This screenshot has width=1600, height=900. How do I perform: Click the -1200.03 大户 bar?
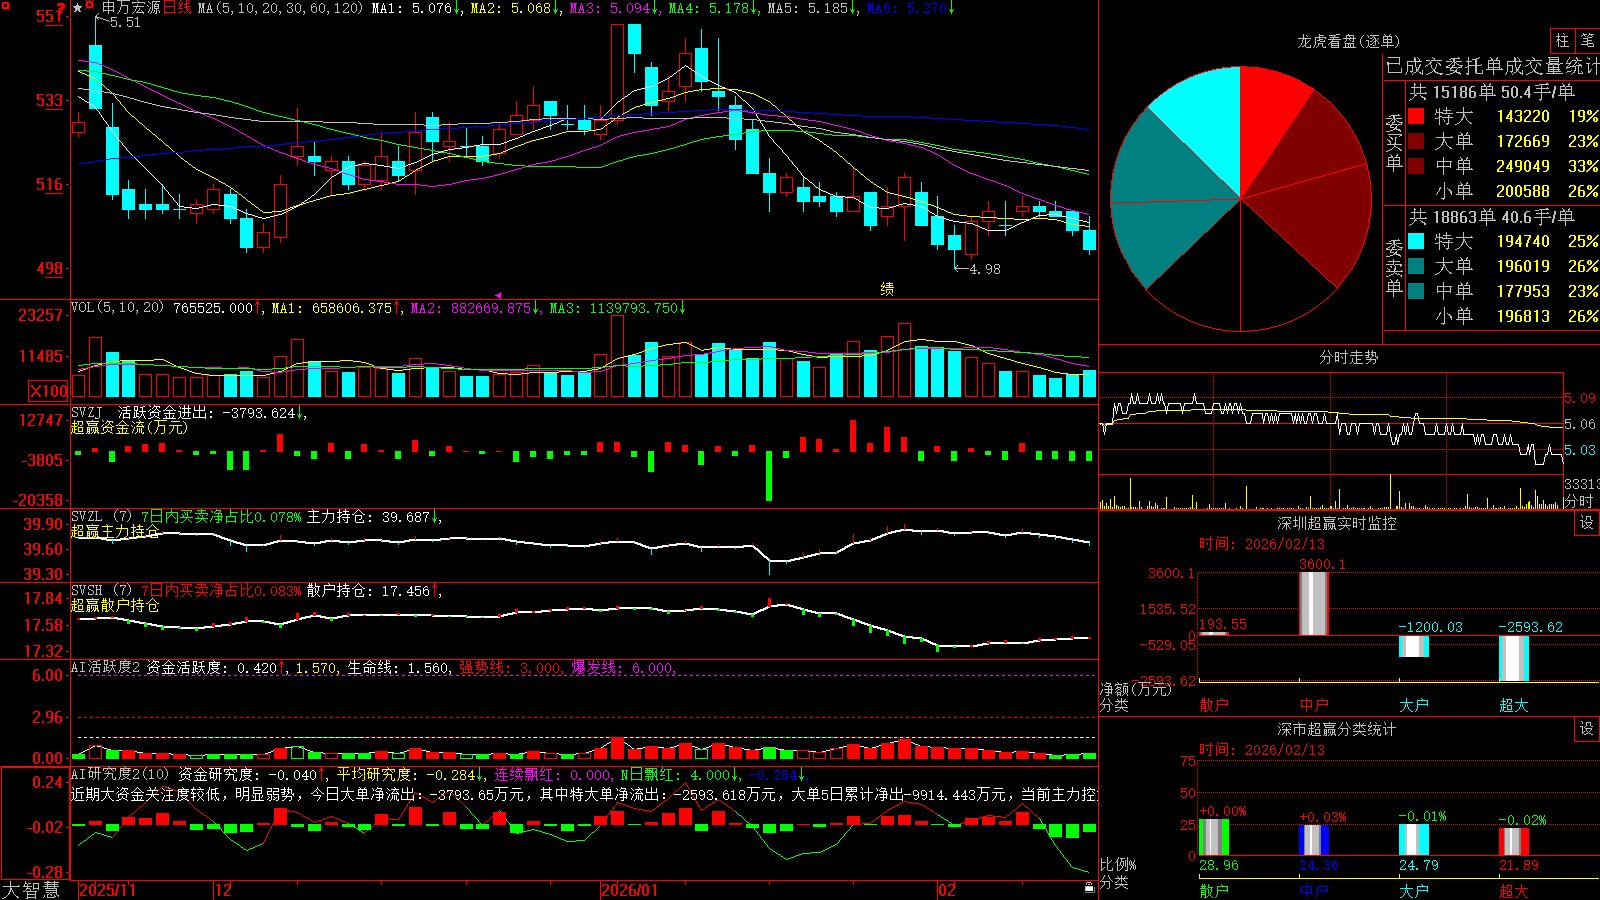tap(1414, 646)
